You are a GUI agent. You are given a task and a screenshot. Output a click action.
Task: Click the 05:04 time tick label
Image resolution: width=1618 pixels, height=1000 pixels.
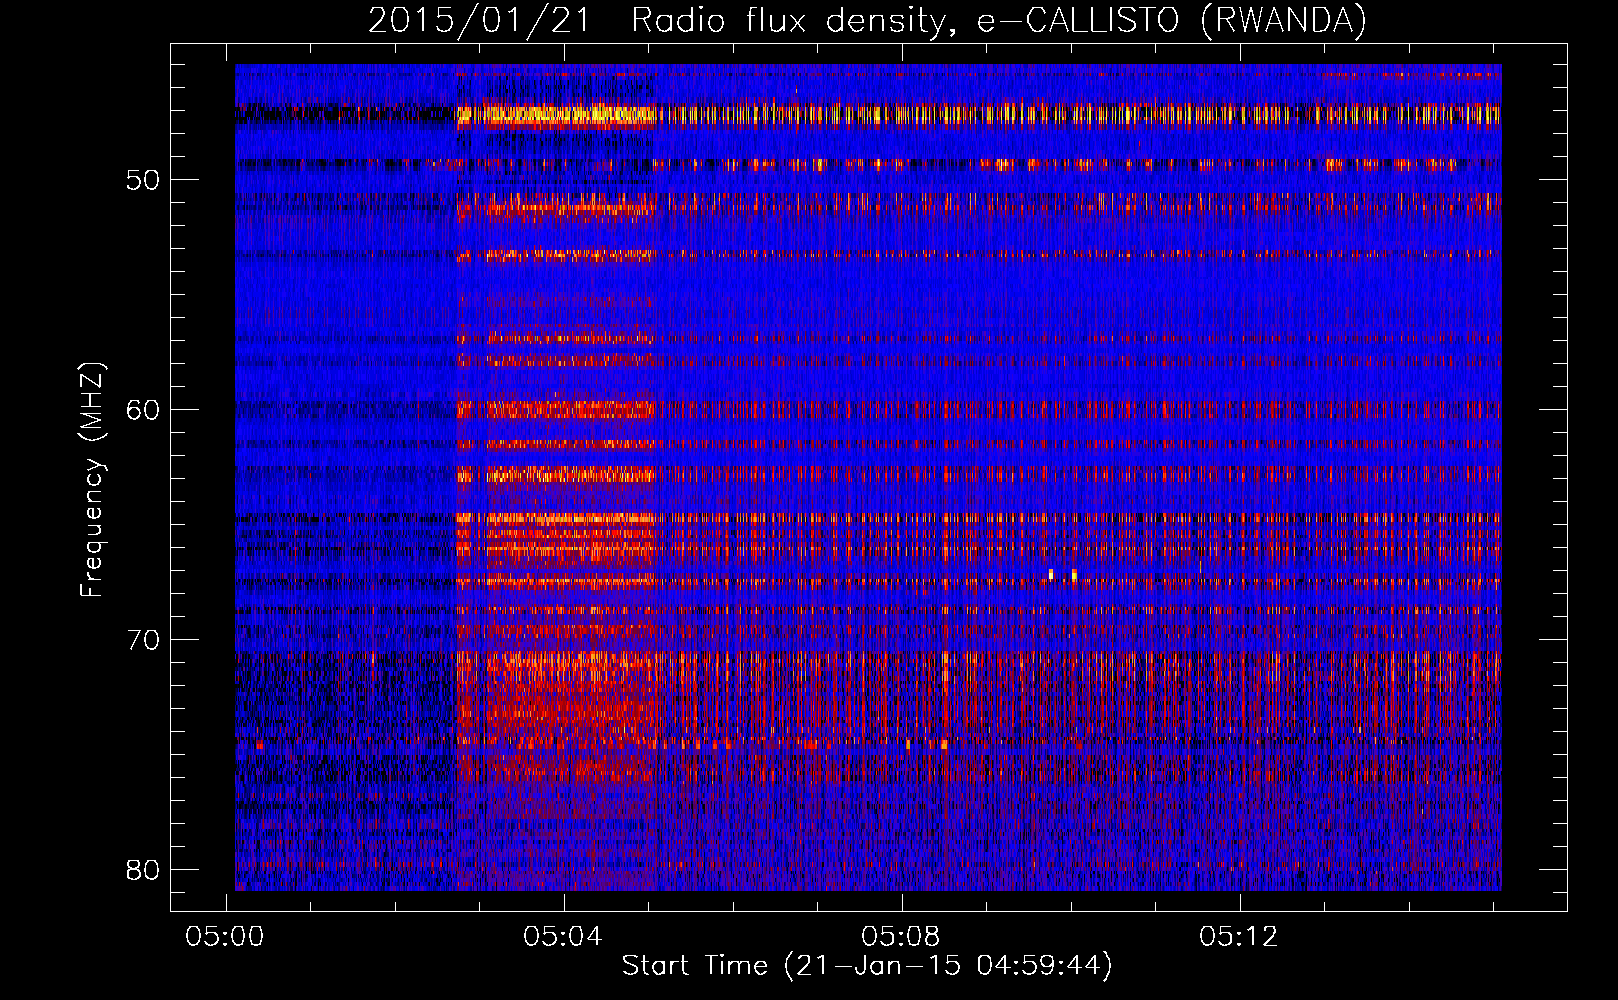[563, 937]
